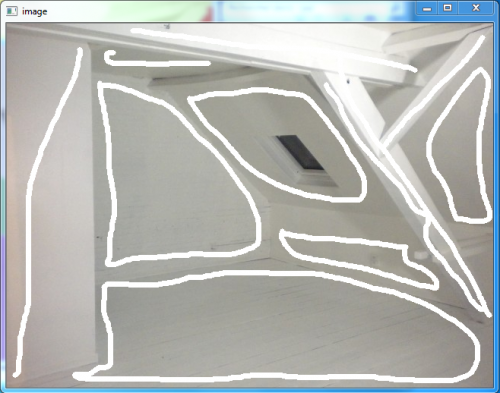Close the image window
The height and width of the screenshot is (393, 500).
click(476, 8)
